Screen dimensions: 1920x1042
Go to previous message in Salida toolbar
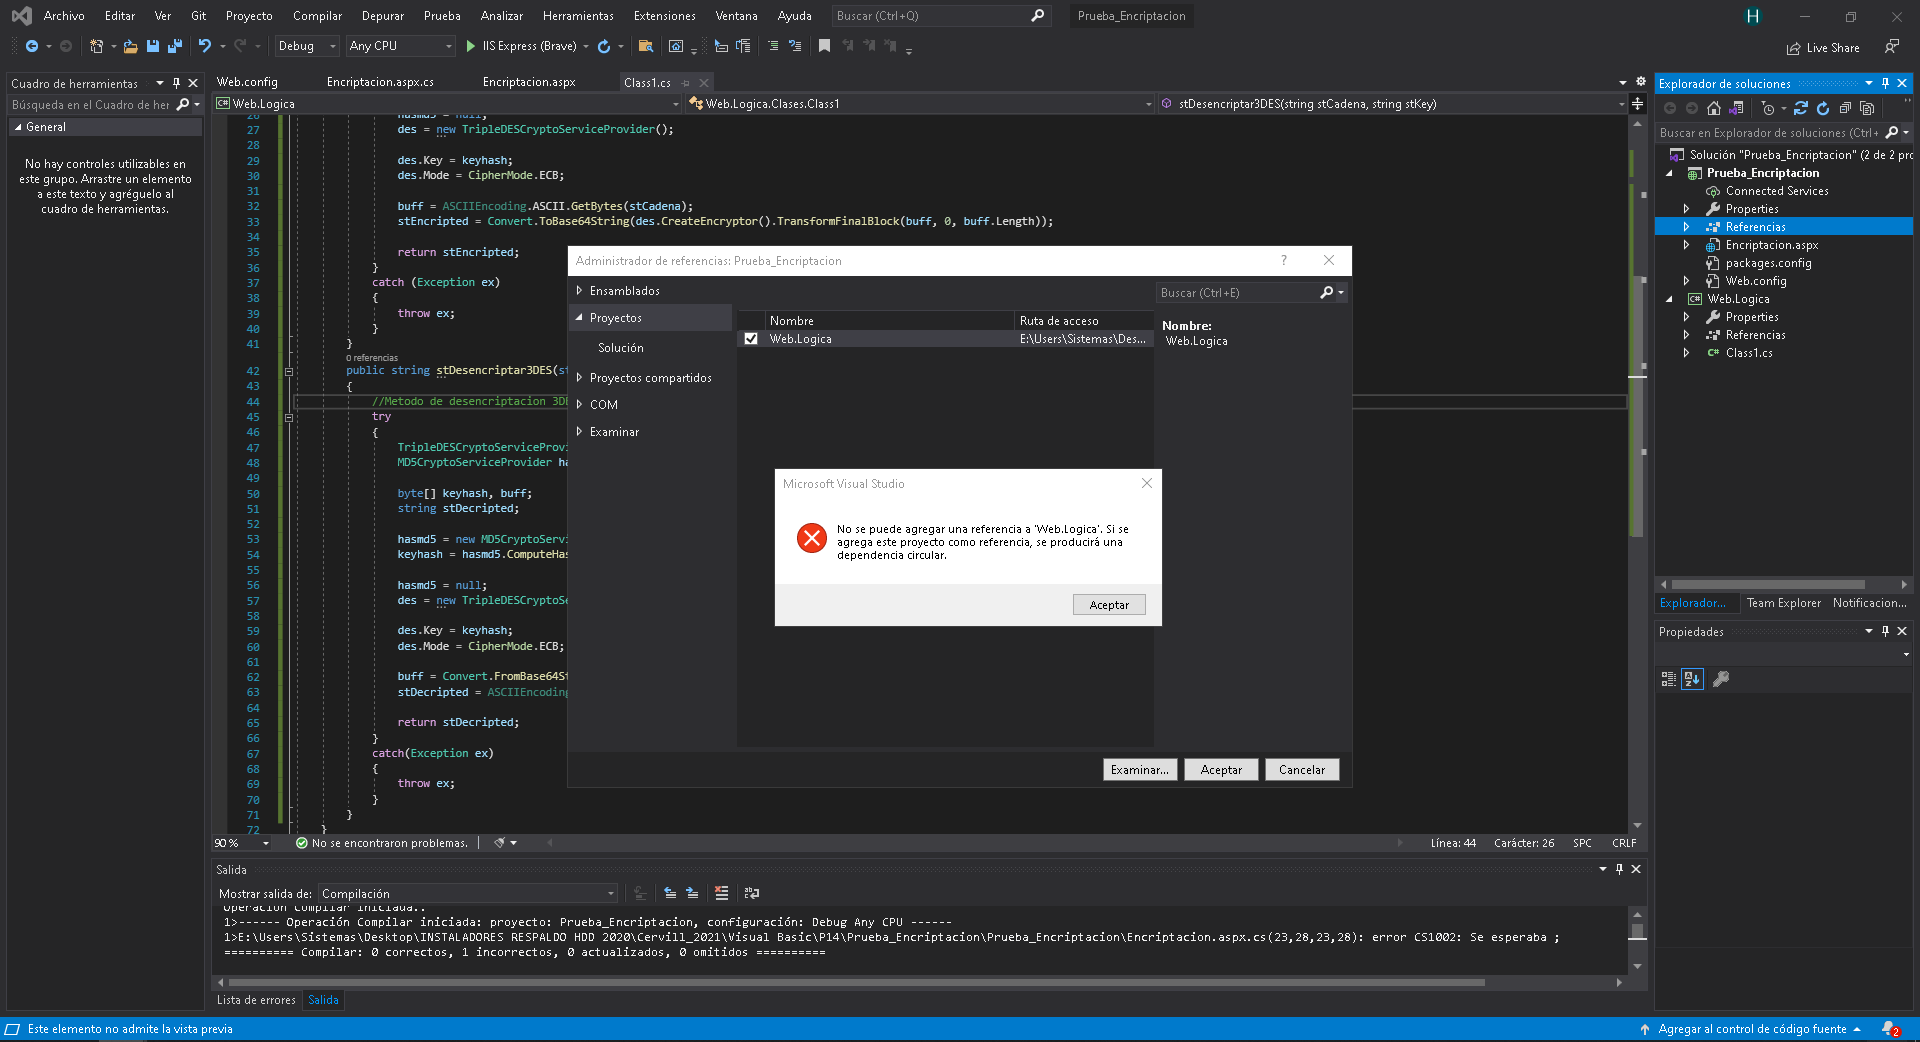670,893
